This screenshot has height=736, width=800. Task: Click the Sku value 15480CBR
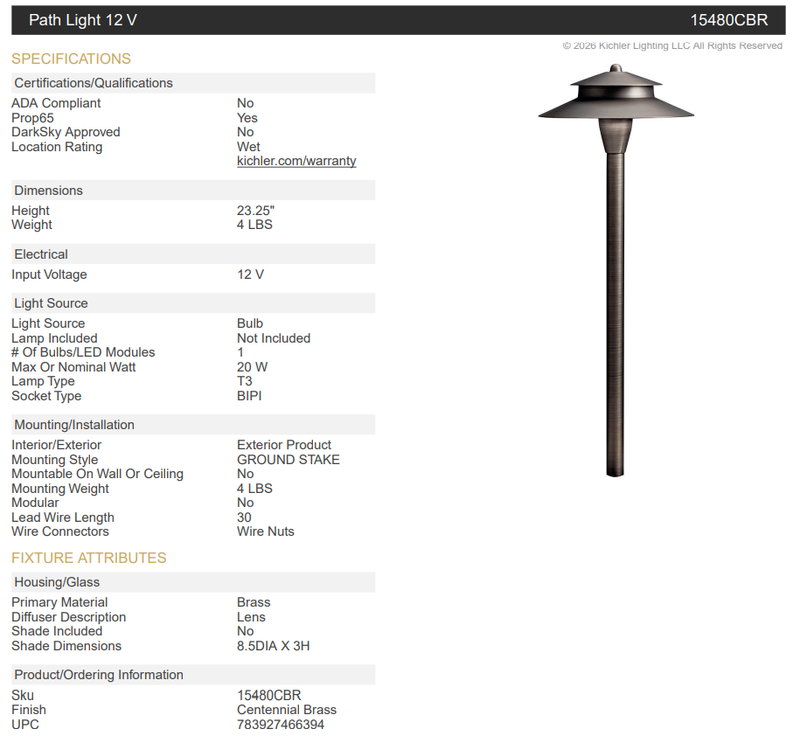[269, 695]
